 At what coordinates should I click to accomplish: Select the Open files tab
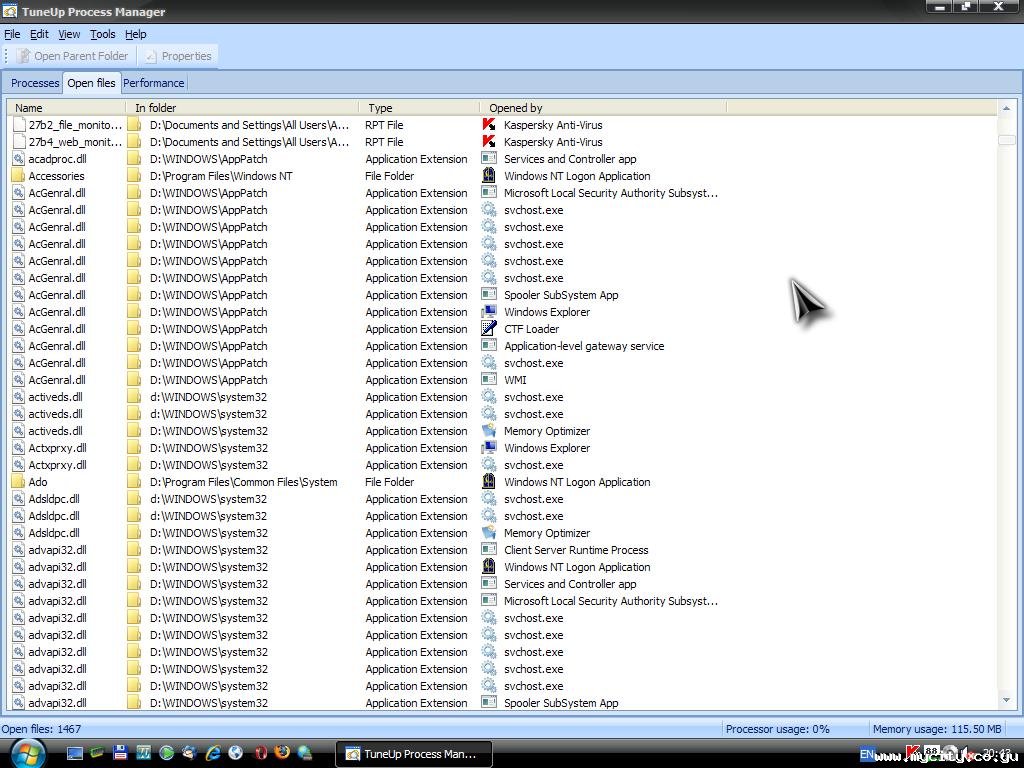91,82
